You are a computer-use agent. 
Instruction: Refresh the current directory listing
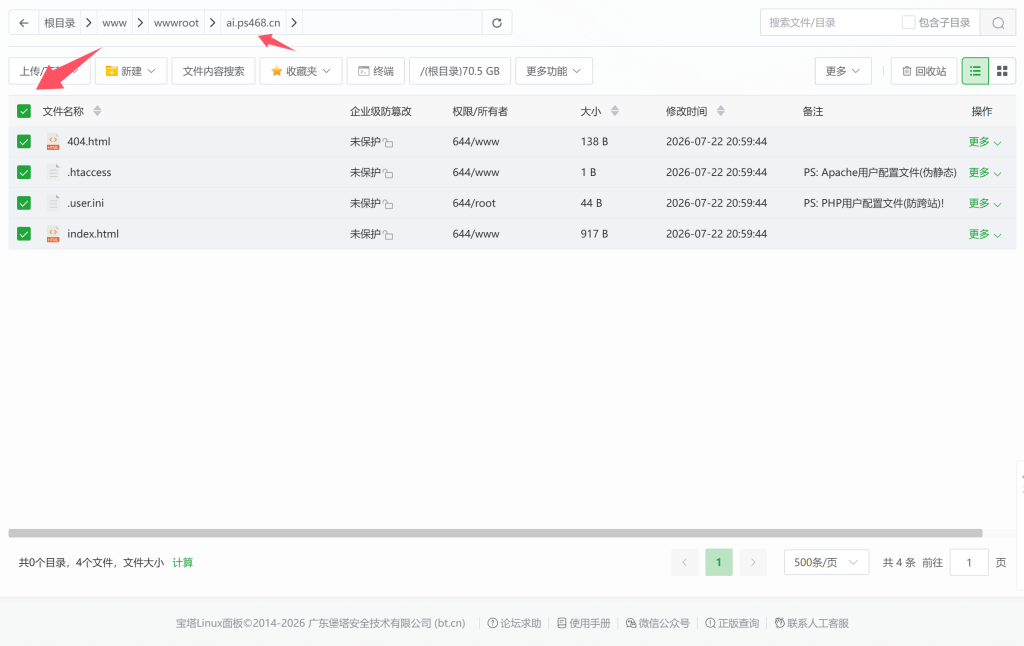[x=497, y=23]
